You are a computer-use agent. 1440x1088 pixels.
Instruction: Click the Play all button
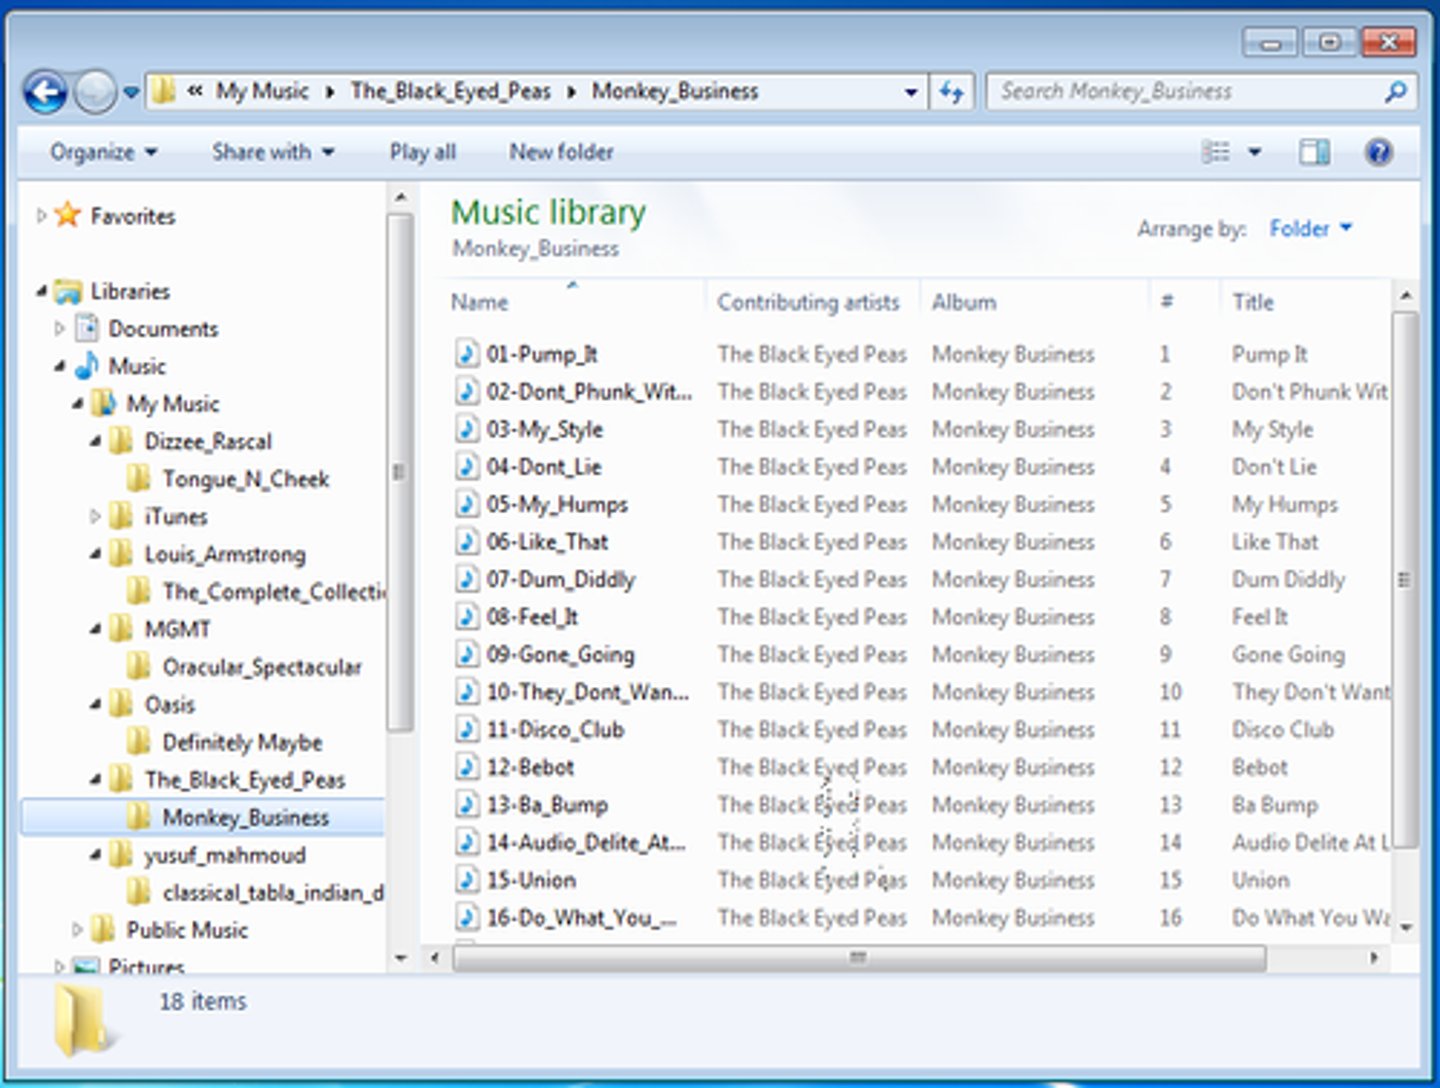point(422,152)
